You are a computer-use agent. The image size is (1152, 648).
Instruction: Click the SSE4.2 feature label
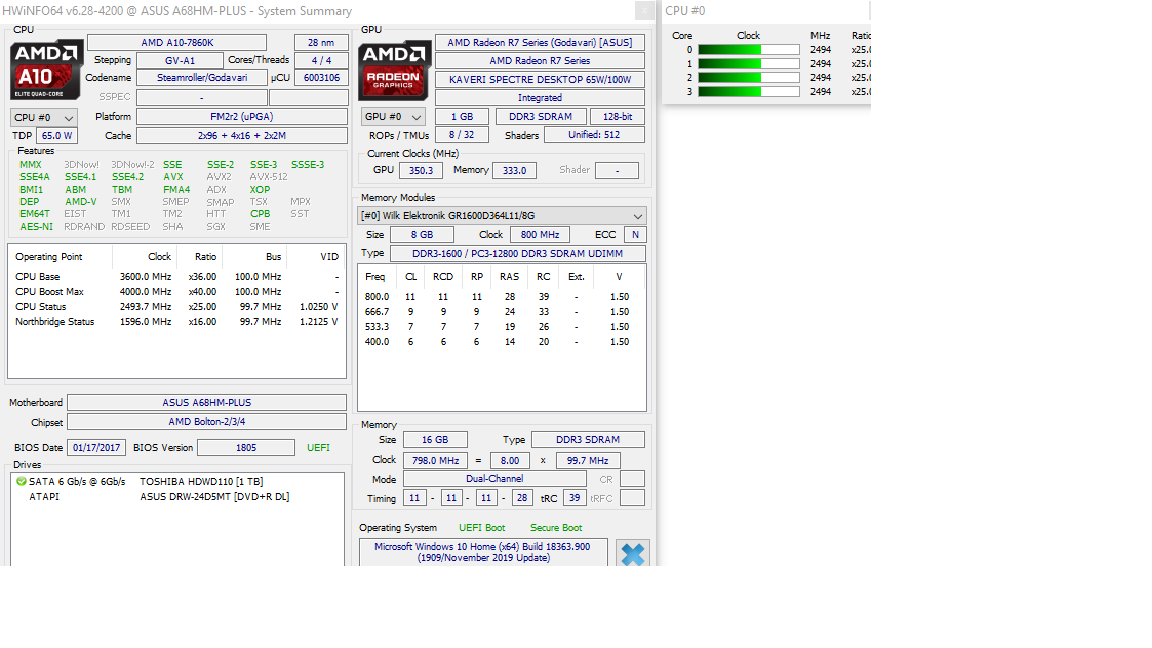(x=128, y=177)
